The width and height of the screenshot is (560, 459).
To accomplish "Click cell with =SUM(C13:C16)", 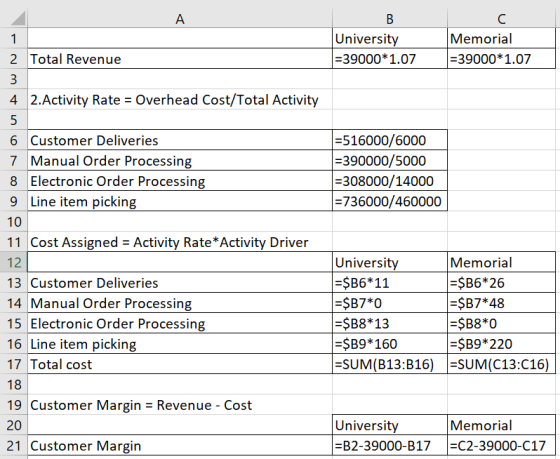I will point(501,364).
